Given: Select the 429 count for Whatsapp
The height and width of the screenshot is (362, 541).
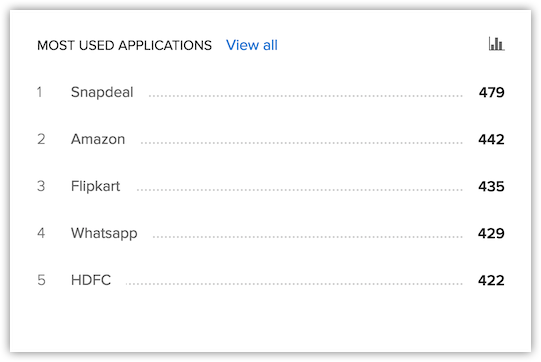Looking at the screenshot, I should [x=491, y=233].
